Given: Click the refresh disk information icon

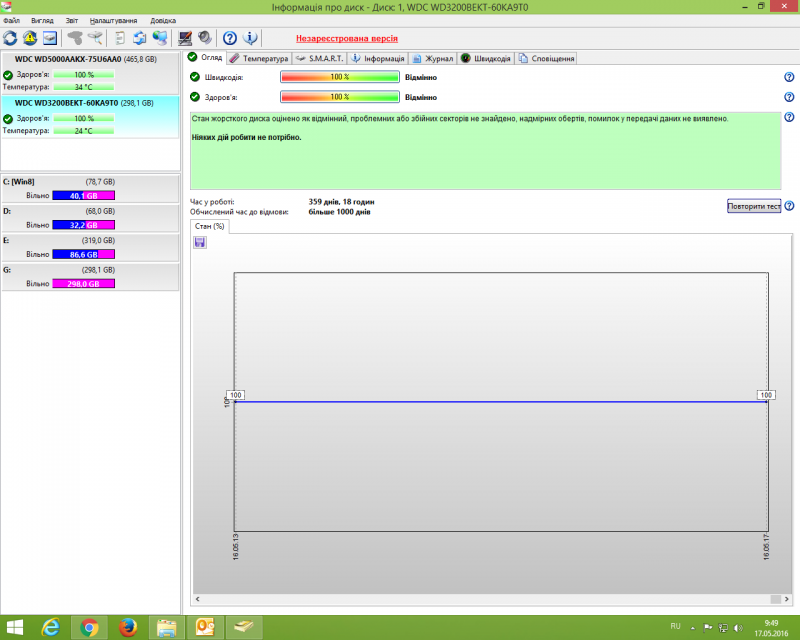Looking at the screenshot, I should [x=11, y=38].
